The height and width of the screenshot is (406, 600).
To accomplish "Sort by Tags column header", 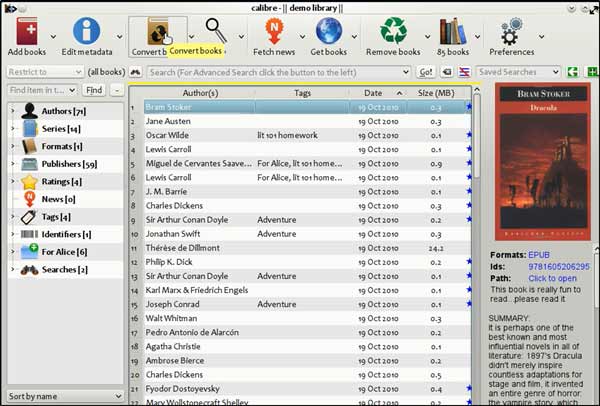I will click(302, 93).
